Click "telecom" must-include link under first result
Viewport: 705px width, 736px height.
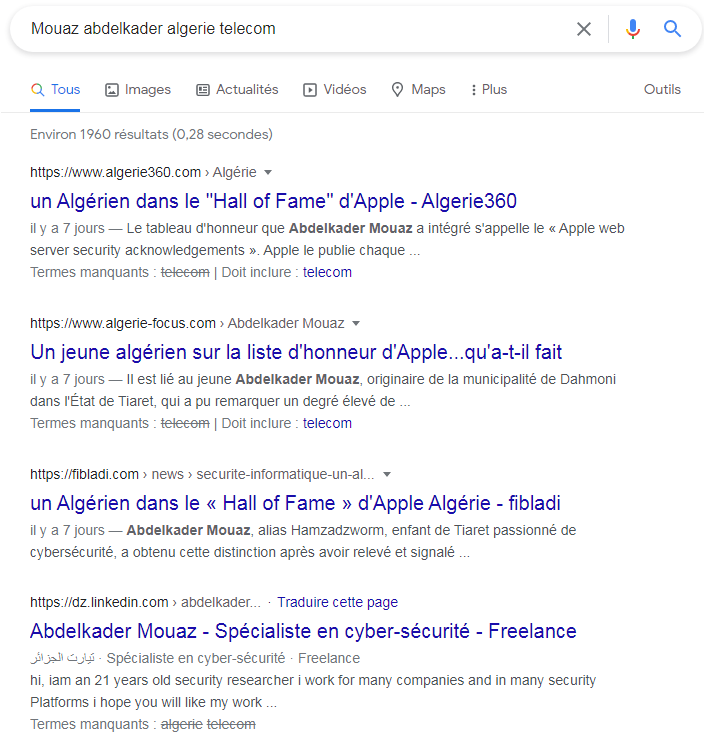coord(327,272)
